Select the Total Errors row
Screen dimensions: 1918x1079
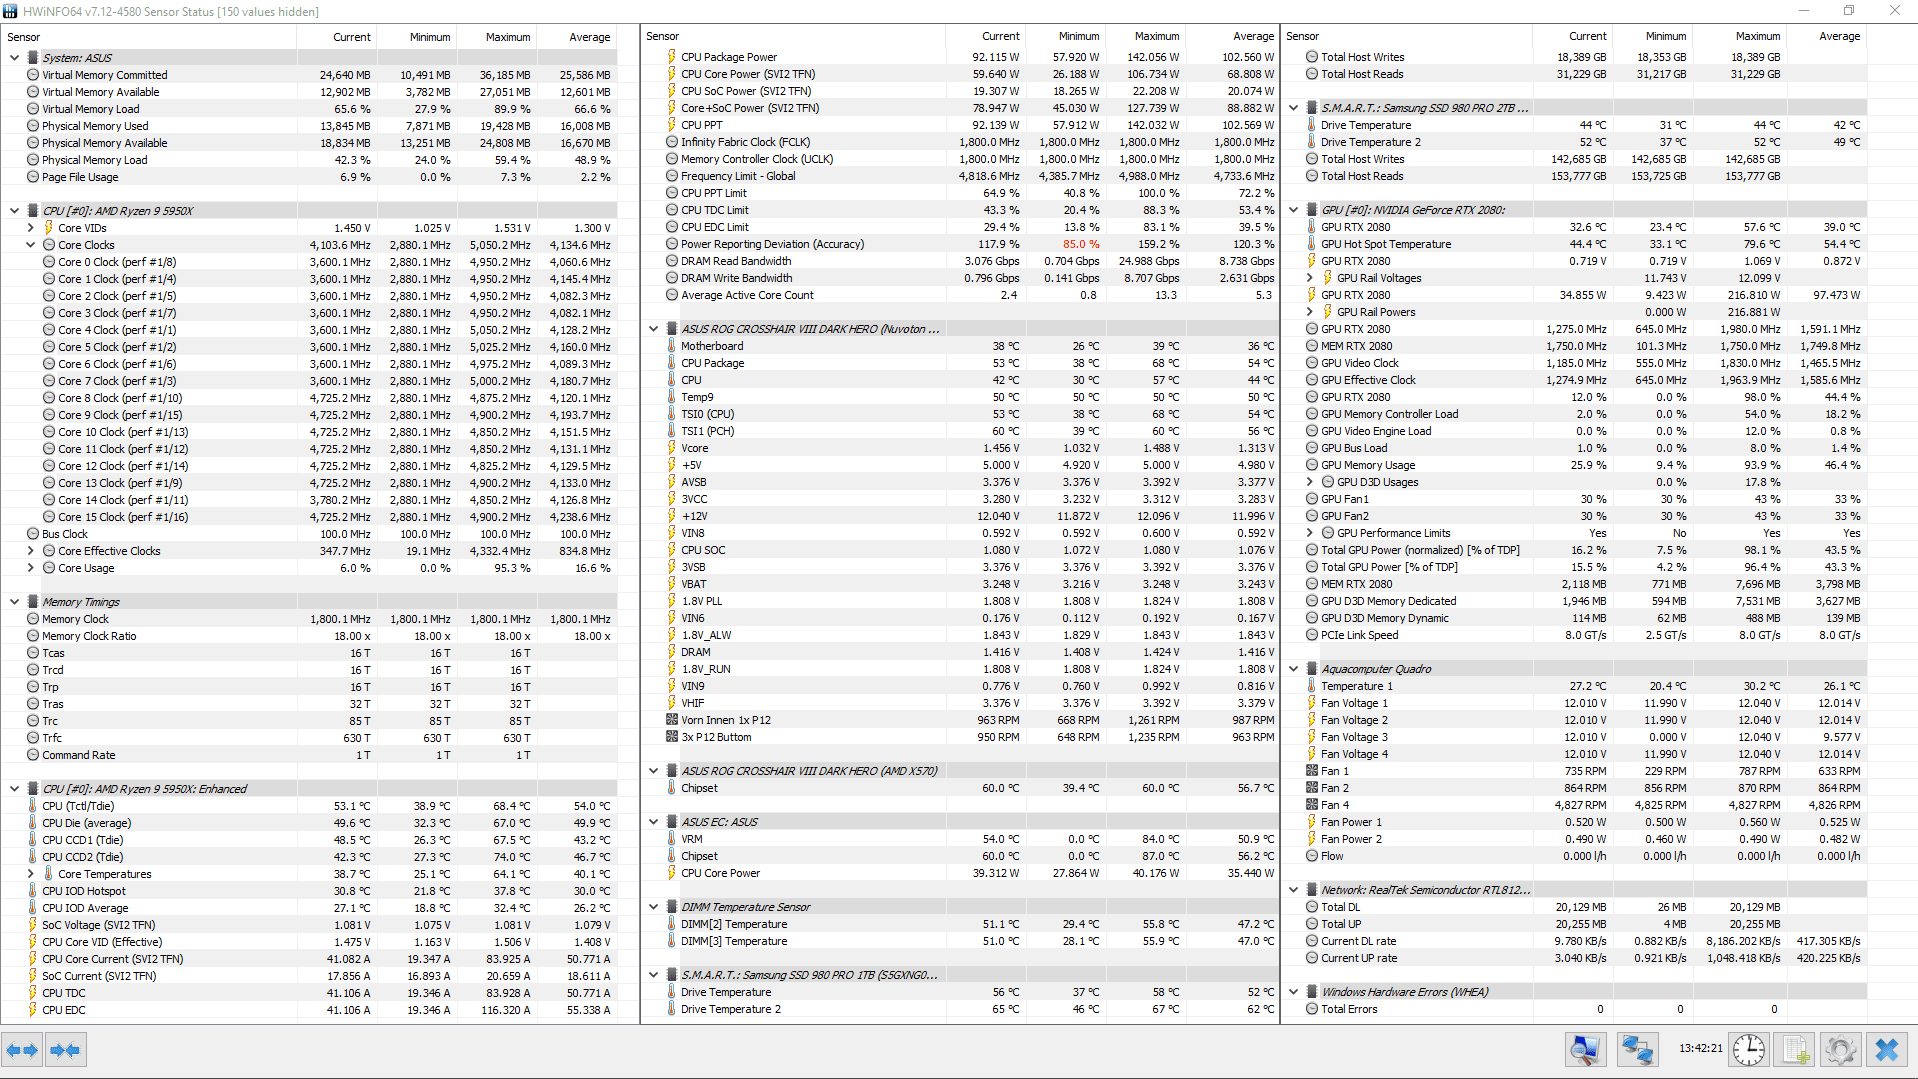pyautogui.click(x=1574, y=1009)
